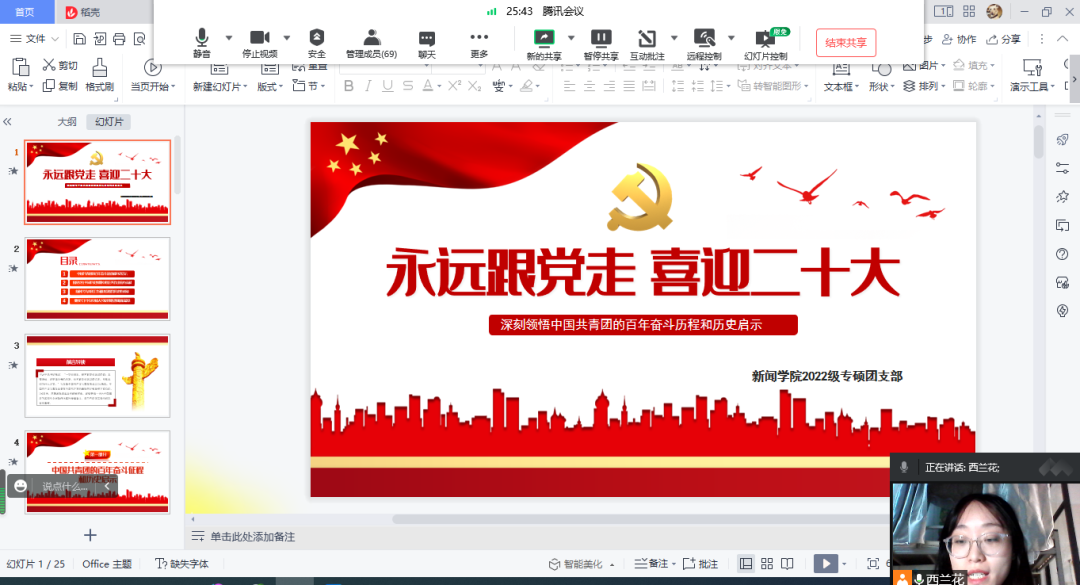The image size is (1080, 585).
Task: Open 演示工具 presentation tools
Action: [1032, 75]
